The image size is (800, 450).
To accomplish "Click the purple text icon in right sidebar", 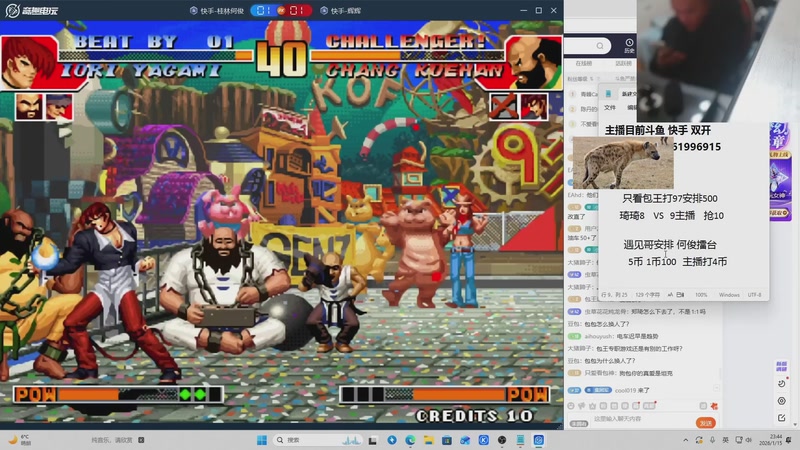I will click(x=782, y=366).
